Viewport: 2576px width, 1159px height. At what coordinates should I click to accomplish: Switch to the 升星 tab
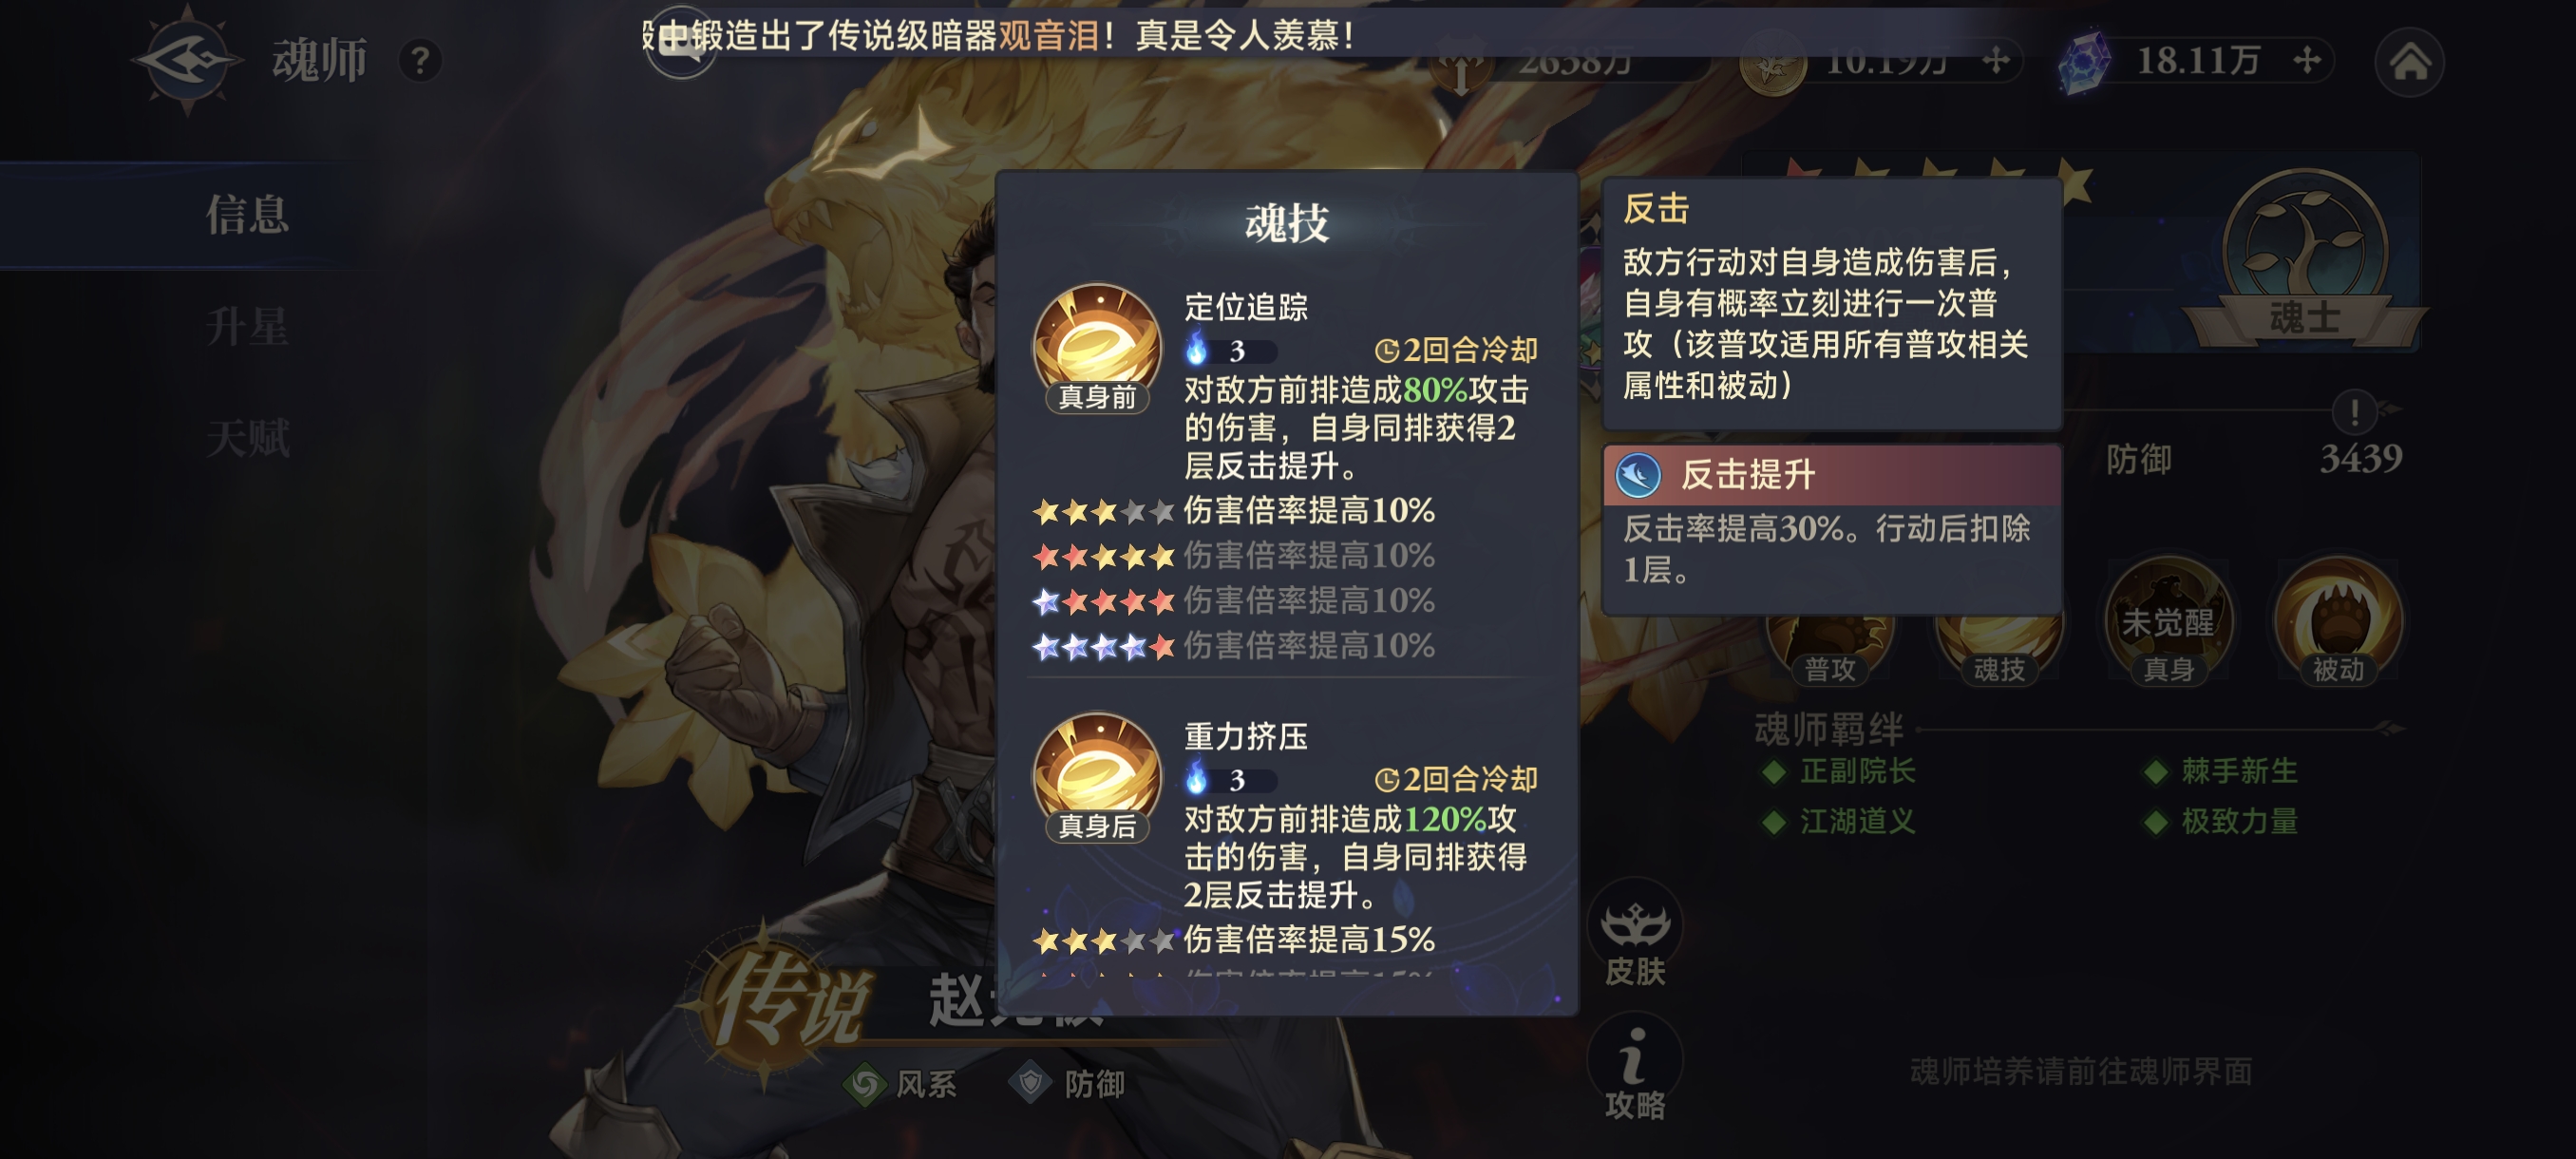point(247,326)
